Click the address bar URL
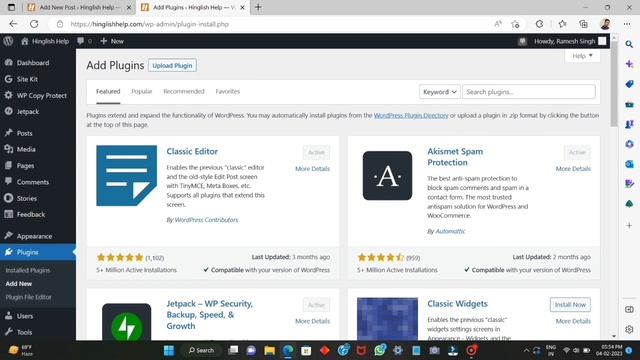 [x=149, y=24]
